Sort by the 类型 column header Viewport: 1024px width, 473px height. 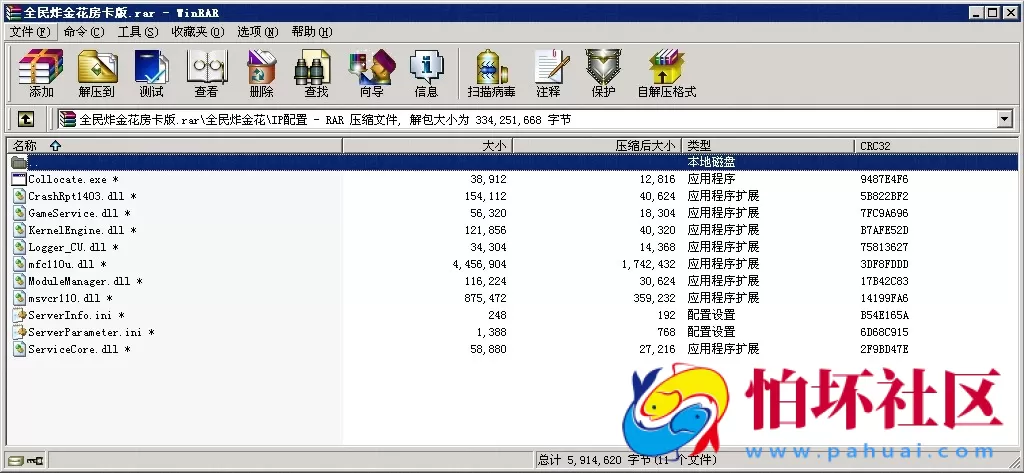768,146
